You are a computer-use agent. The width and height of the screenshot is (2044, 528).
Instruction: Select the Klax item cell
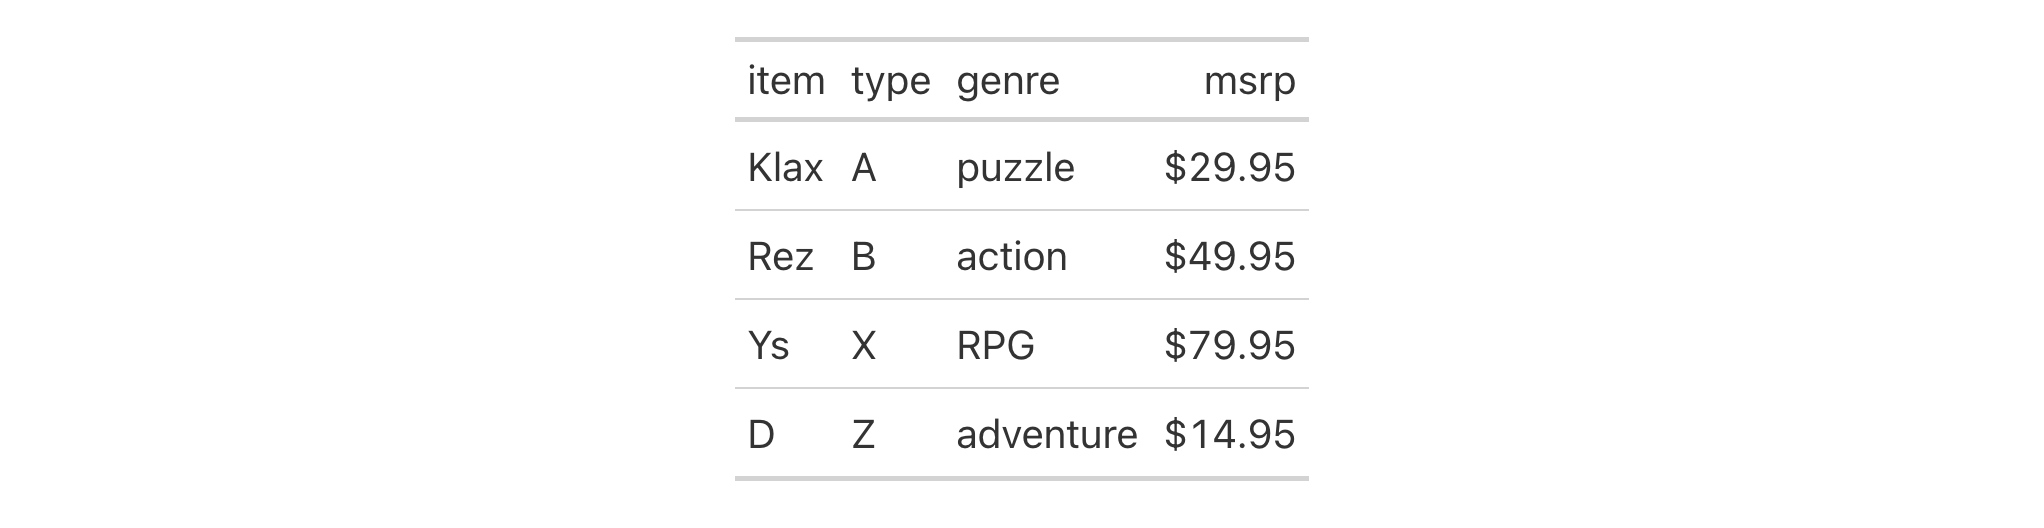coord(787,167)
